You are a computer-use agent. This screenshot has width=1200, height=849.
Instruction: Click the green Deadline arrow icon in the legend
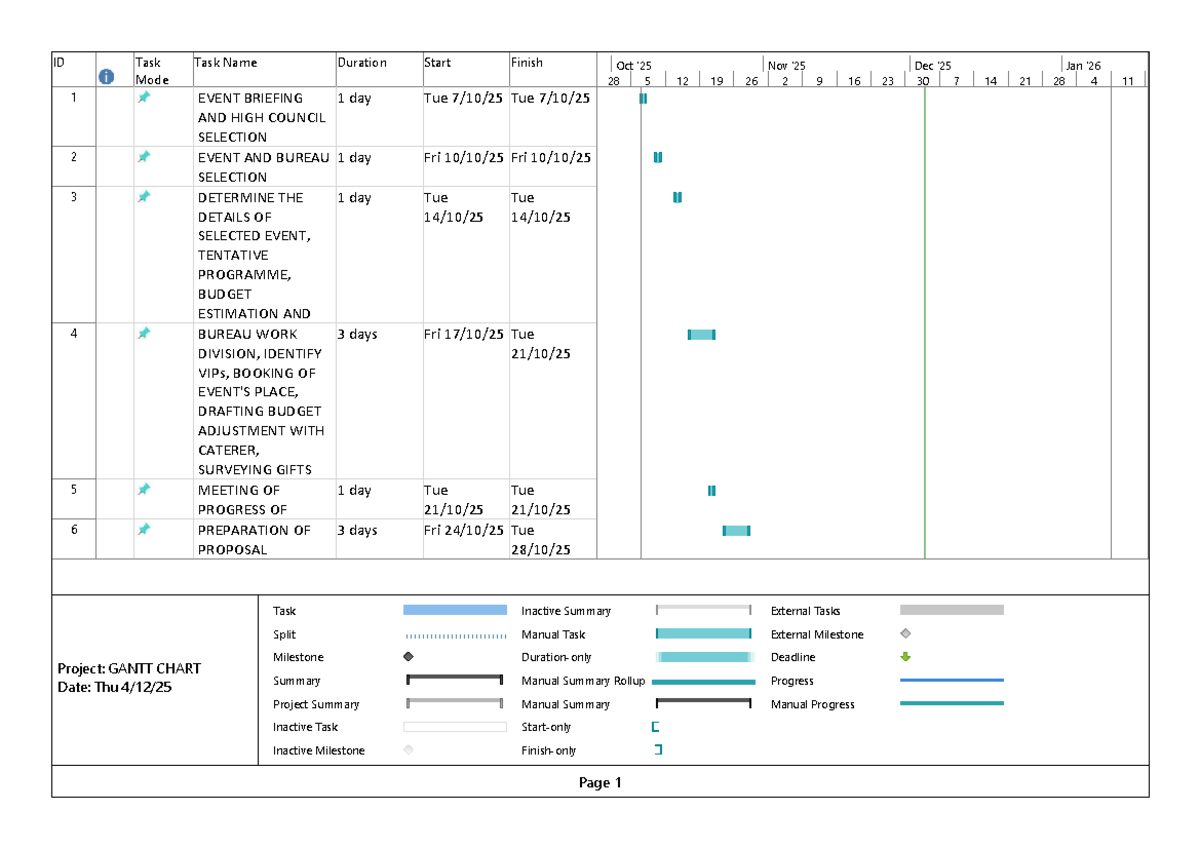pyautogui.click(x=905, y=657)
